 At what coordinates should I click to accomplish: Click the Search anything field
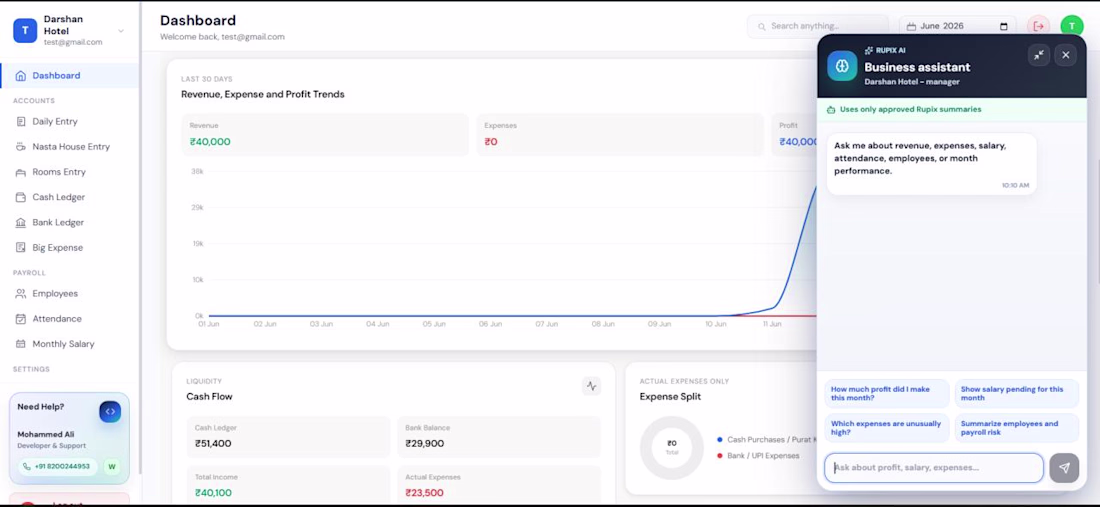818,26
